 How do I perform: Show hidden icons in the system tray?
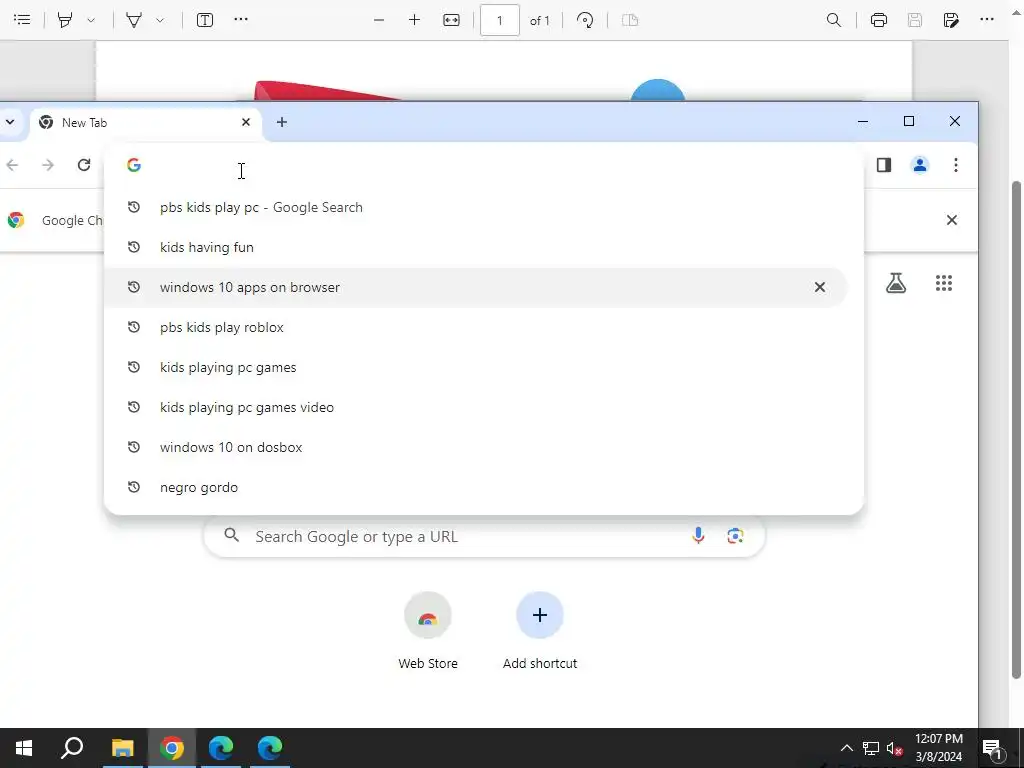(846, 748)
